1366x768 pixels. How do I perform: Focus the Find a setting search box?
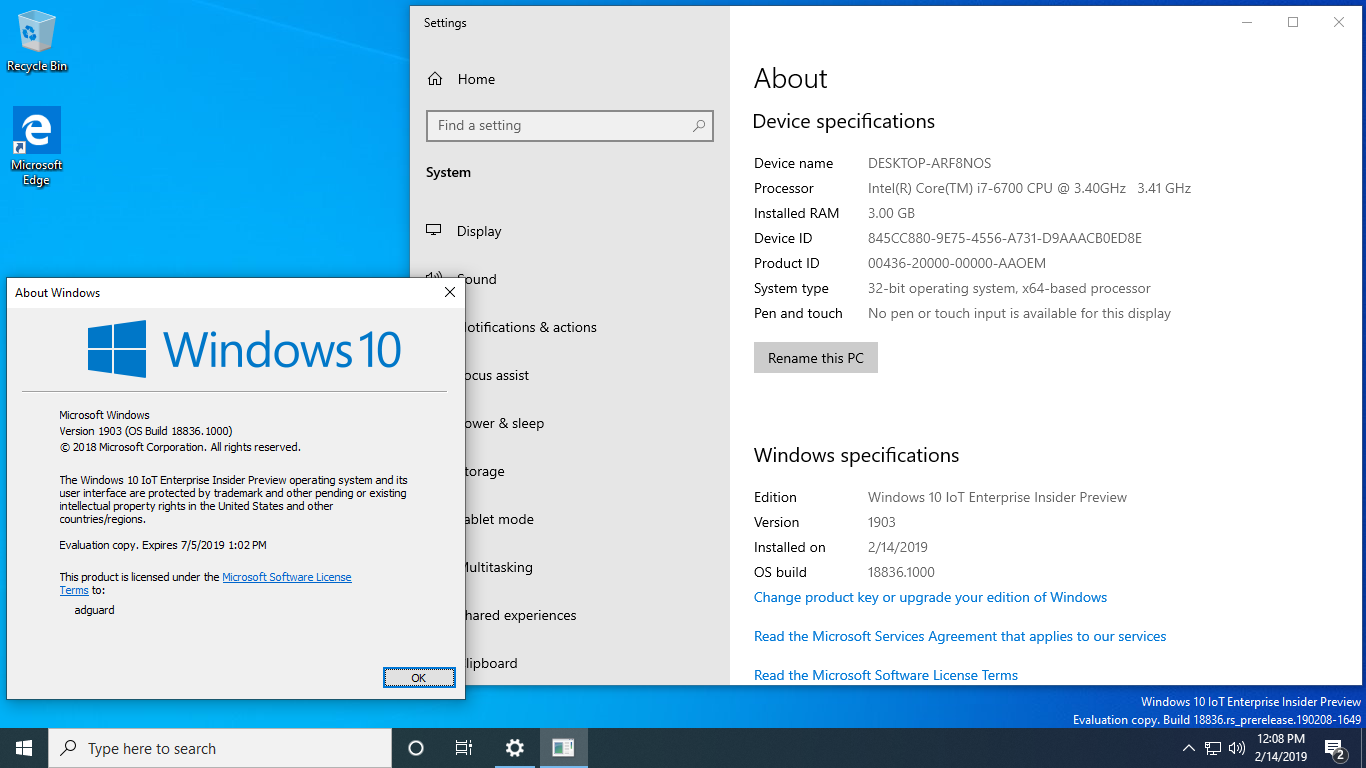pyautogui.click(x=570, y=126)
